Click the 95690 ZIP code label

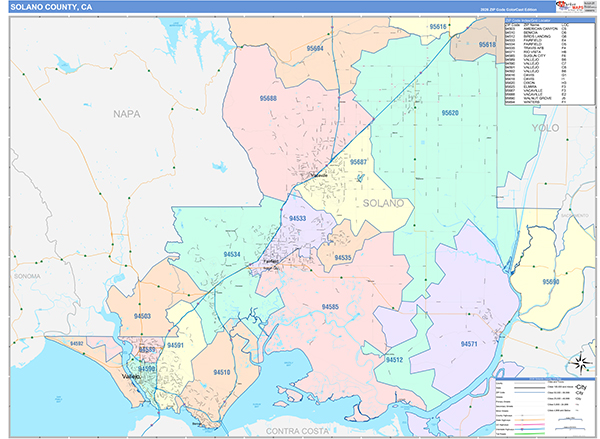(x=552, y=283)
